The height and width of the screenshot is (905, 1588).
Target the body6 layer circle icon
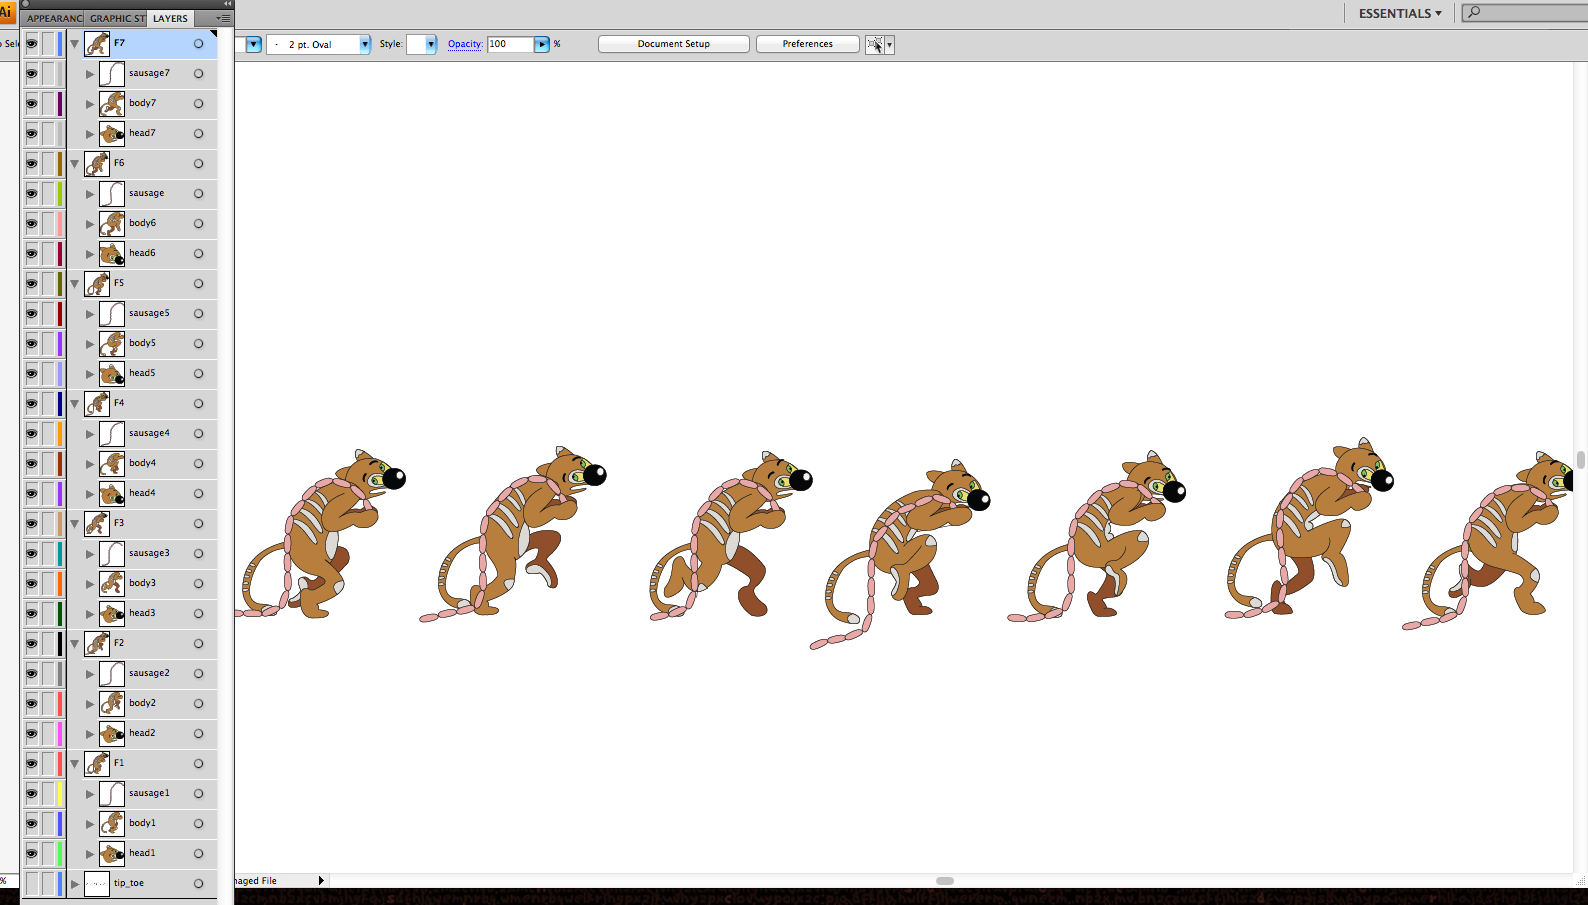pyautogui.click(x=199, y=224)
